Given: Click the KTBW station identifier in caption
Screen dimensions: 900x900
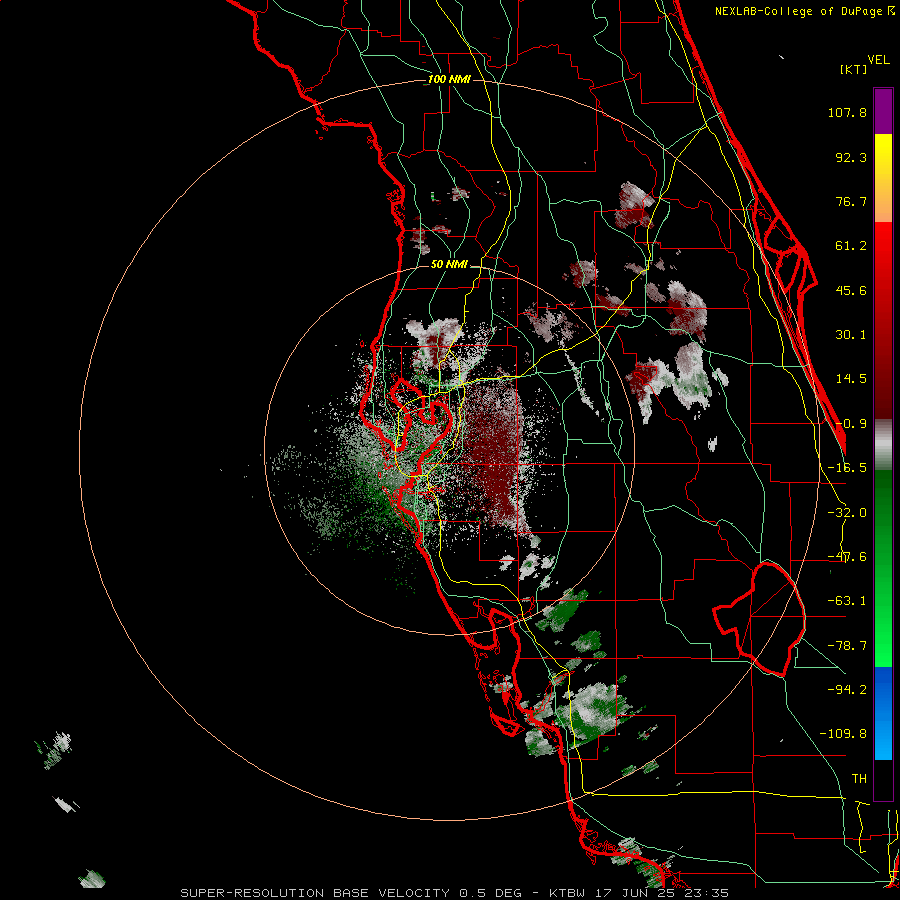Looking at the screenshot, I should pos(567,893).
